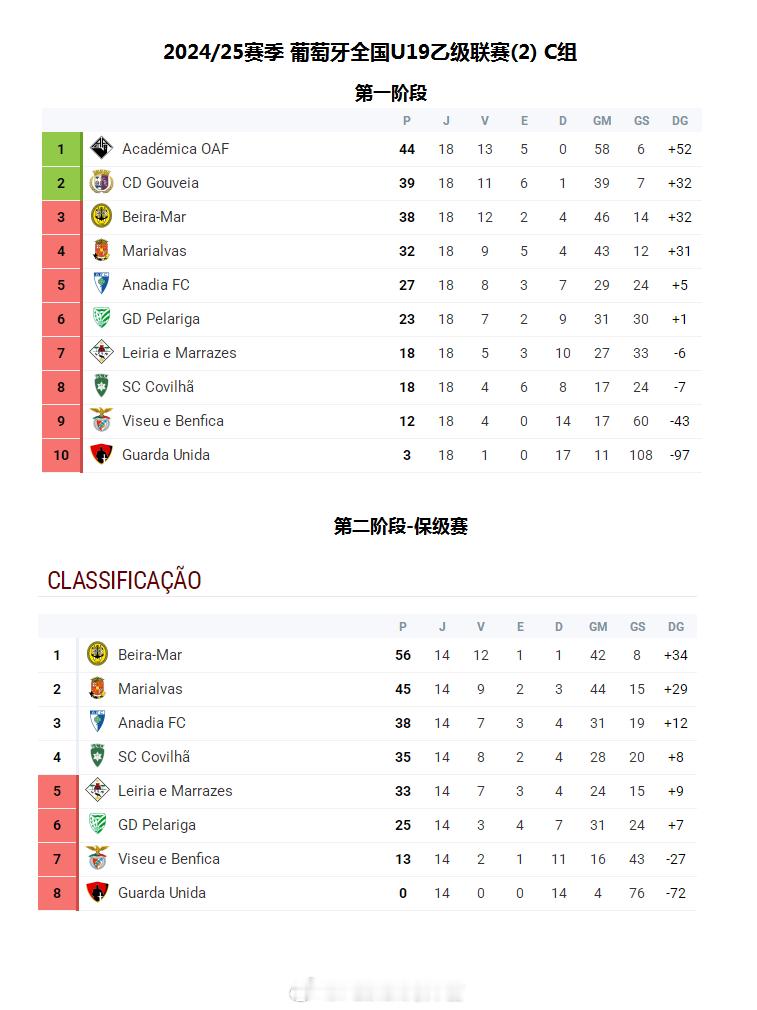
Task: Click the CLASSIFICAÇÃO heading
Action: (124, 580)
